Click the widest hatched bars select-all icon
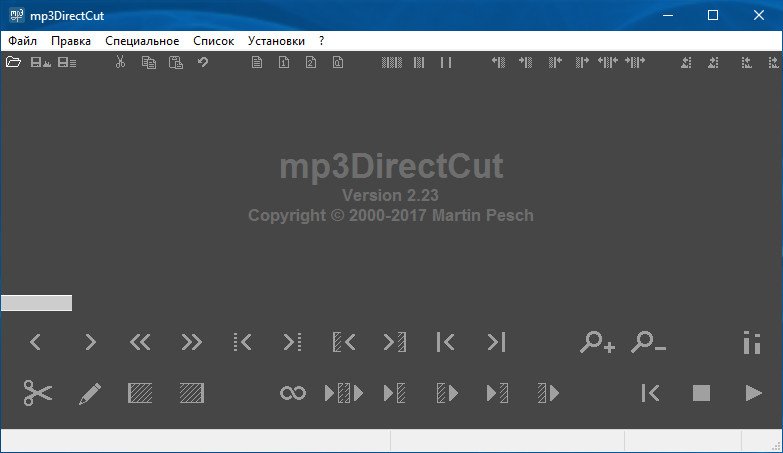 coord(392,62)
